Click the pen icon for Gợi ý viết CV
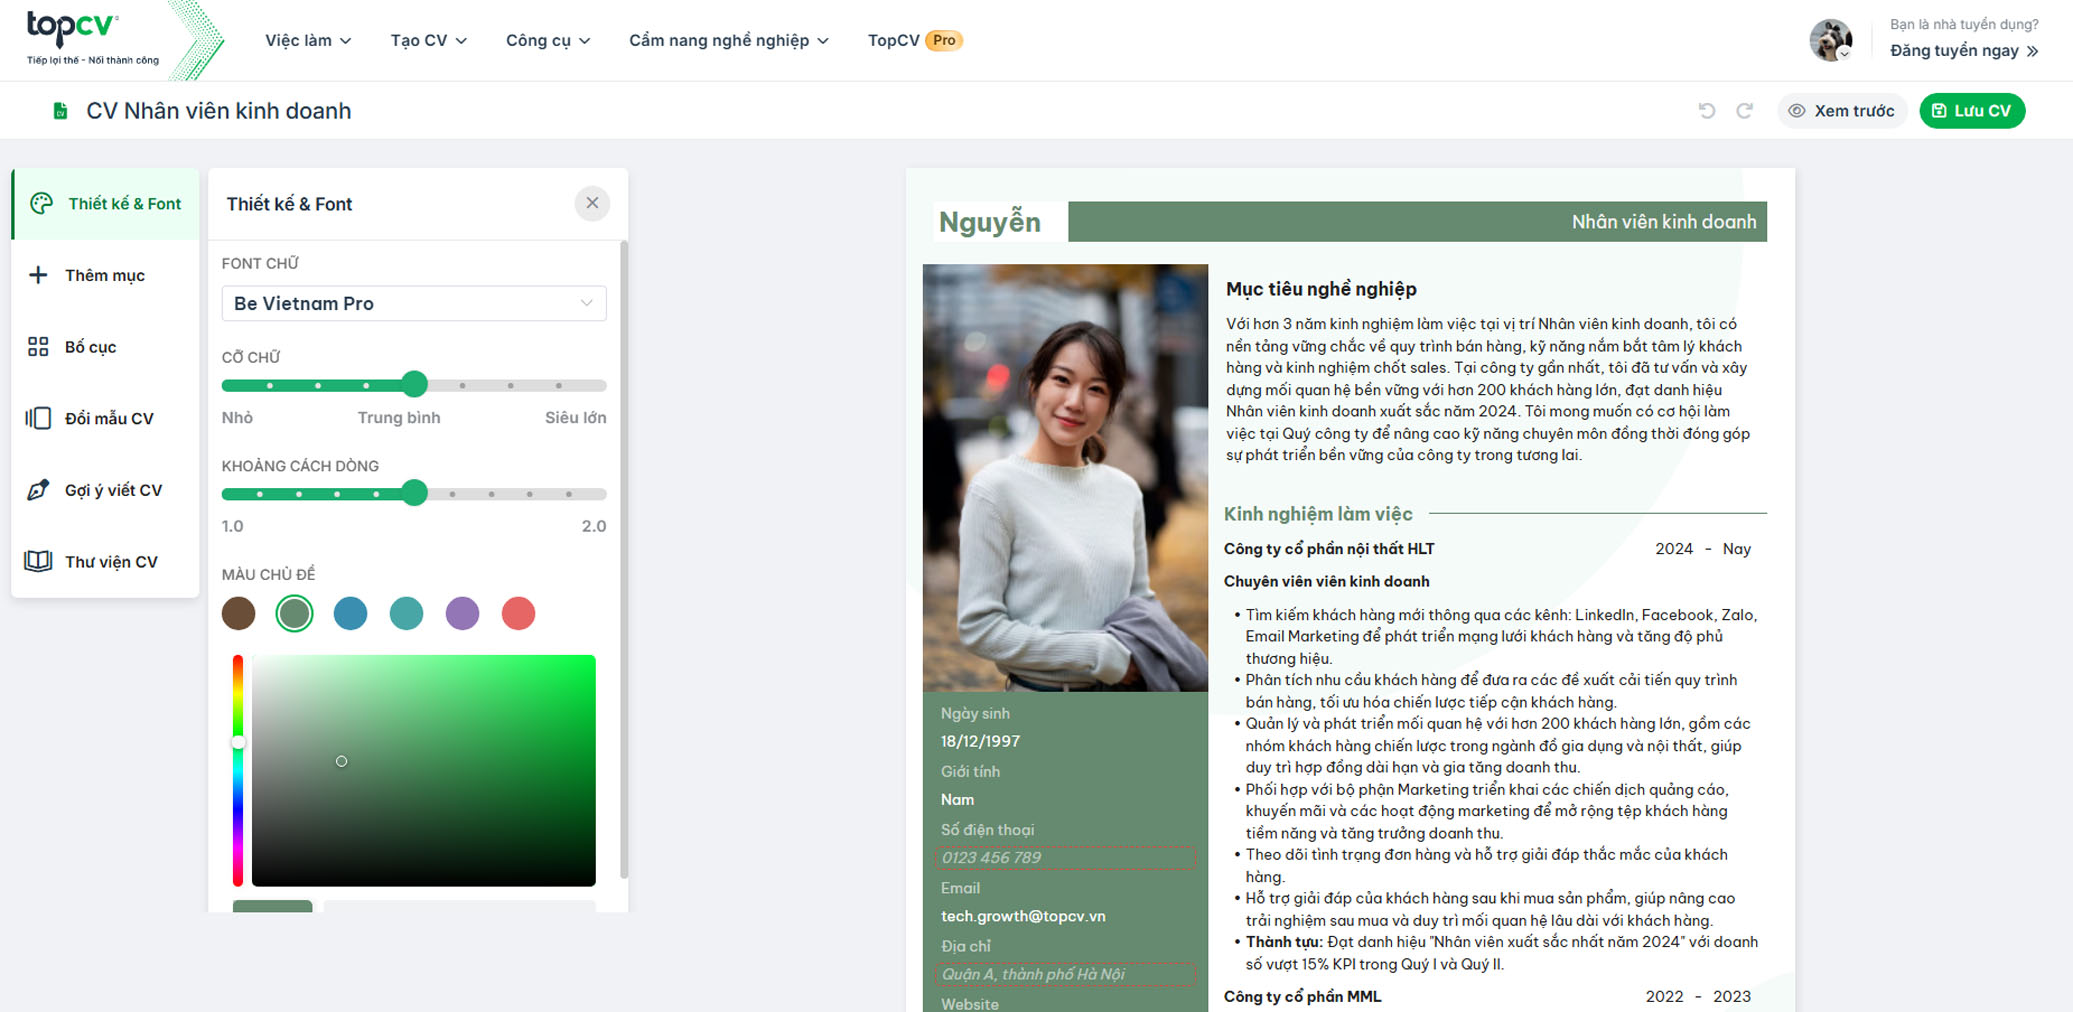2073x1012 pixels. click(38, 490)
